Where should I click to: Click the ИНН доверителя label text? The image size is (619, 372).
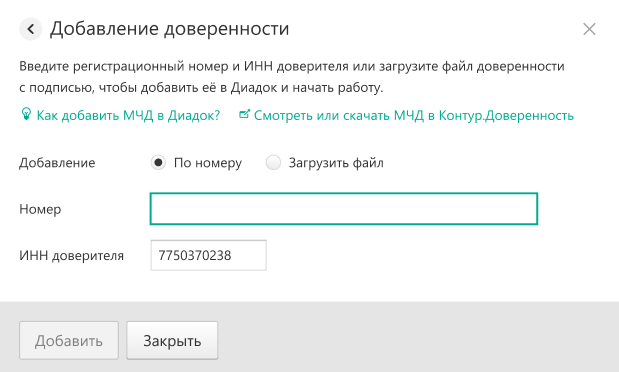71,256
